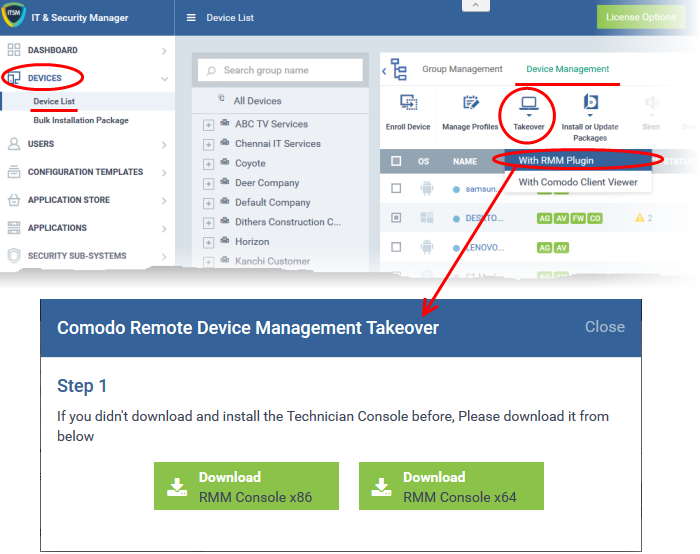The image size is (700, 554).
Task: Open the Device List submenu item
Action: pyautogui.click(x=54, y=101)
